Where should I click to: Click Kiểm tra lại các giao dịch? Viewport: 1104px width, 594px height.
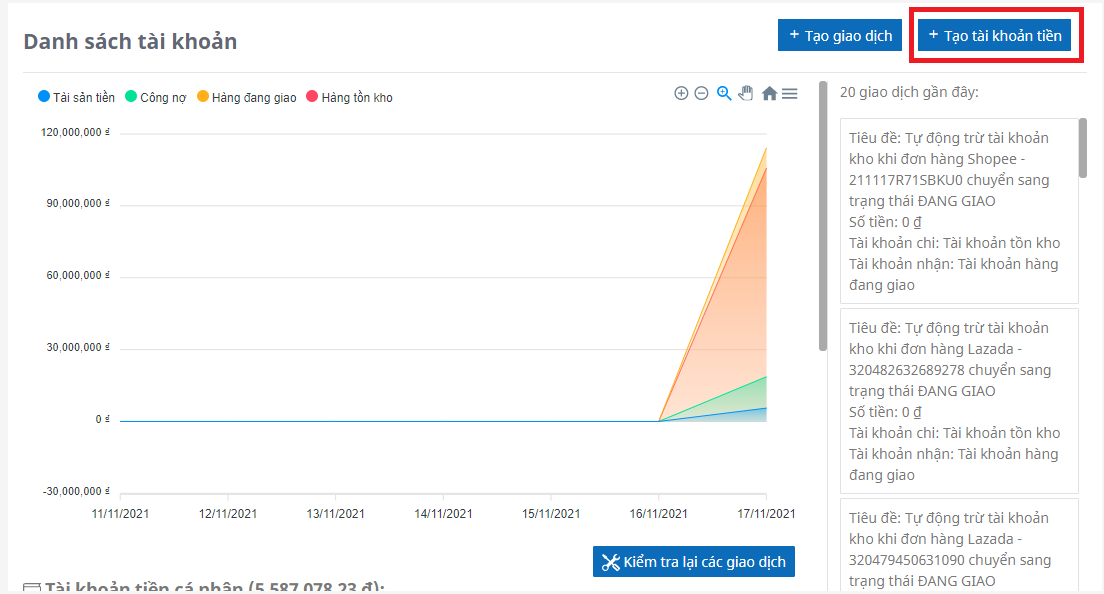tap(695, 562)
